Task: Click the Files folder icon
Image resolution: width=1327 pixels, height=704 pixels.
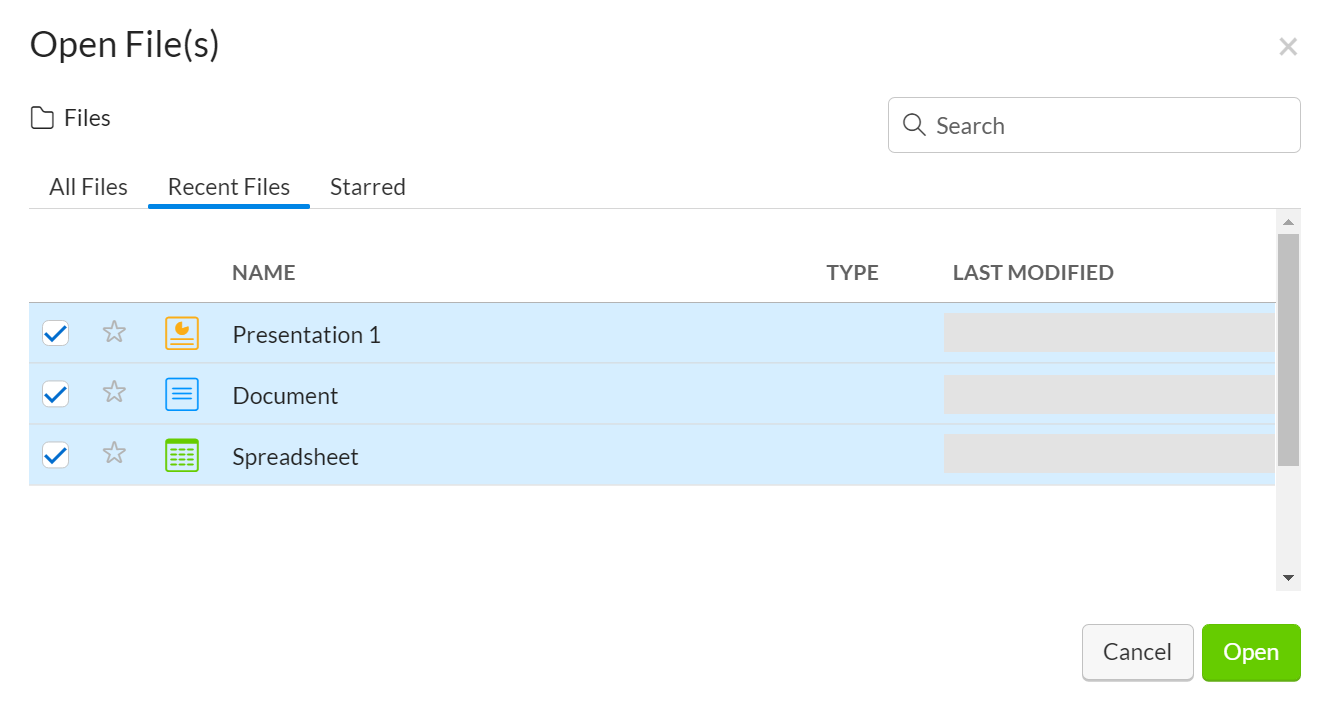Action: [42, 119]
